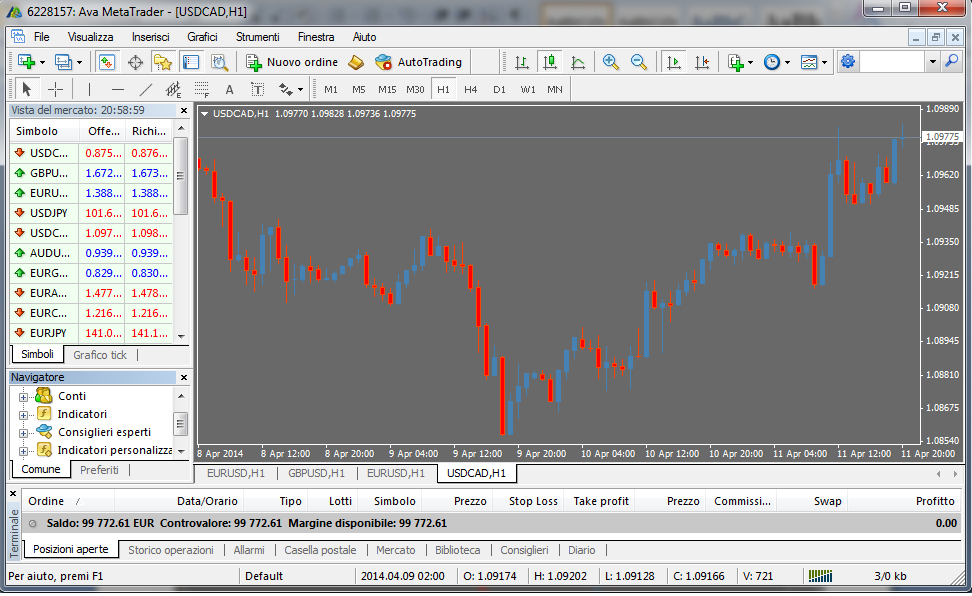Image resolution: width=972 pixels, height=596 pixels.
Task: Pick the horizontal line drawing tool
Action: [118, 89]
